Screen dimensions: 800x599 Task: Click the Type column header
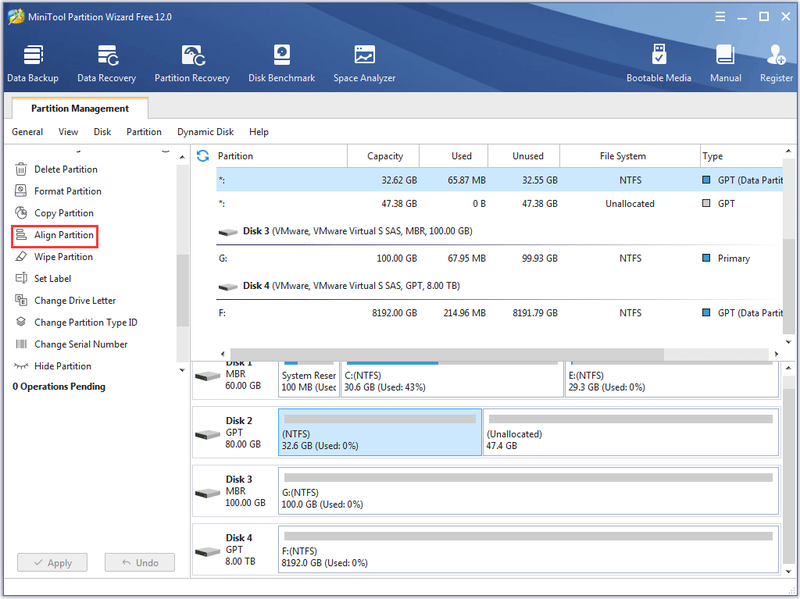(741, 156)
